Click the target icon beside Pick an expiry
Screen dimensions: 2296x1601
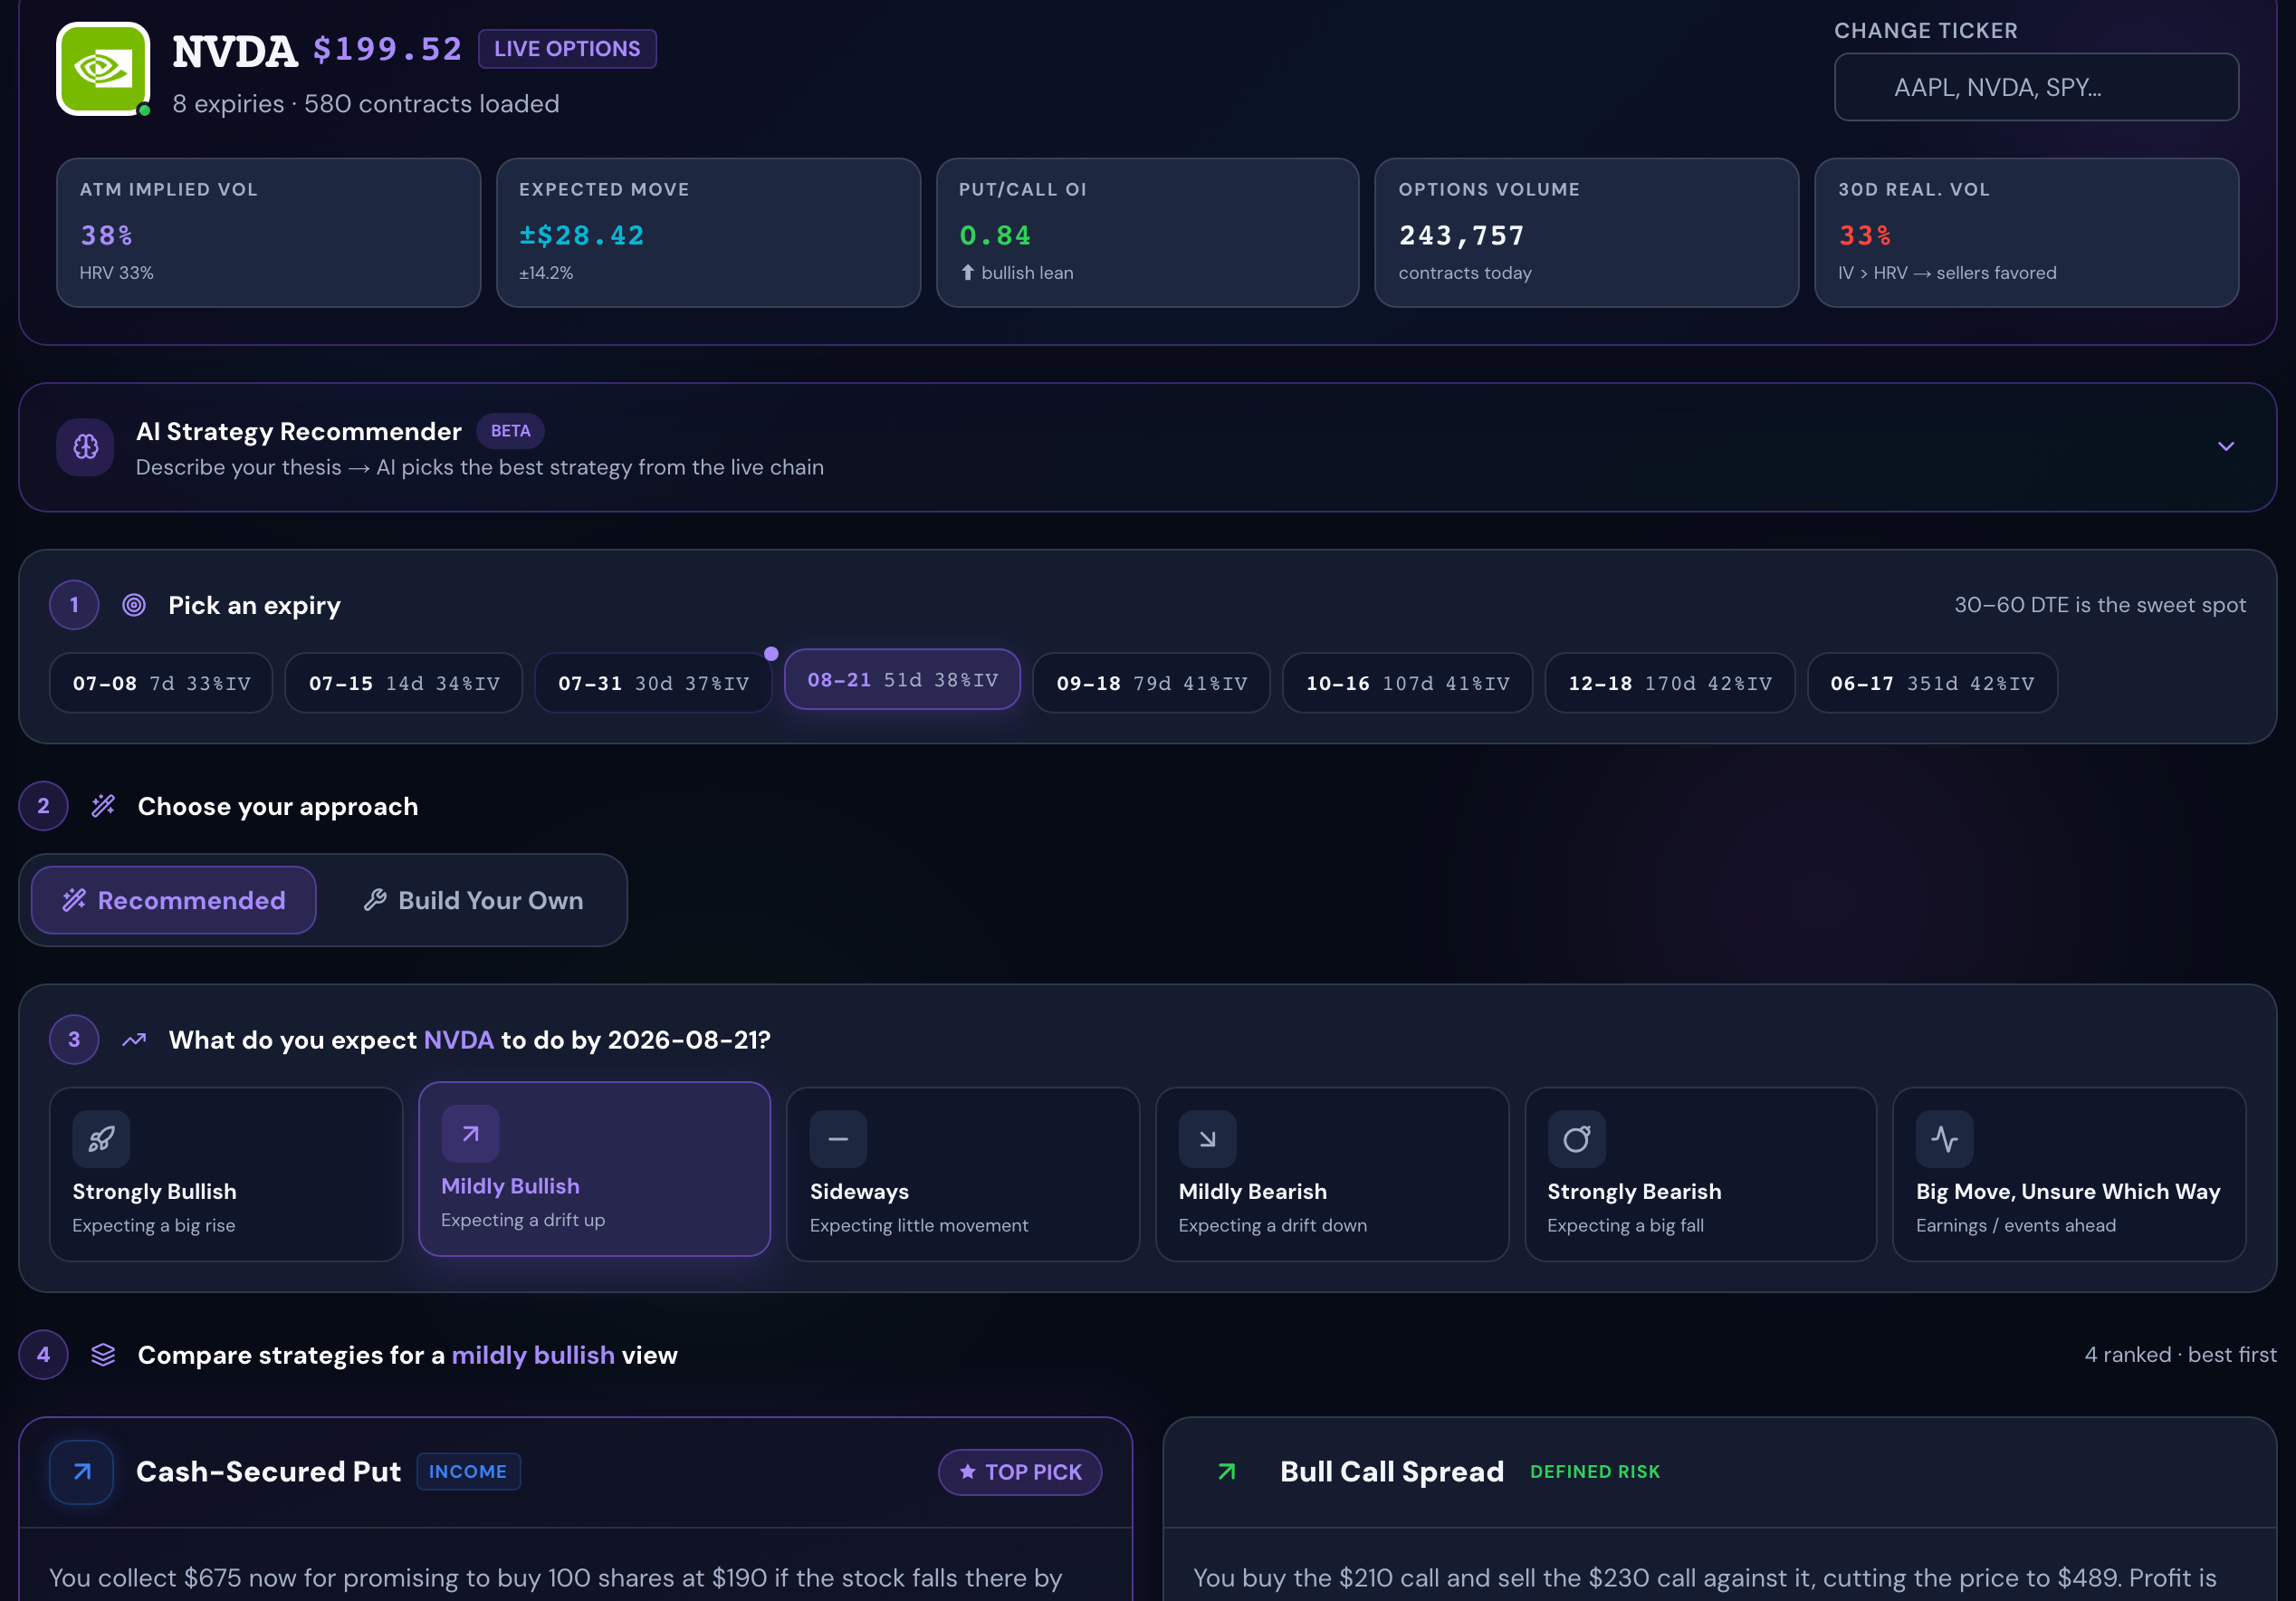pos(134,605)
